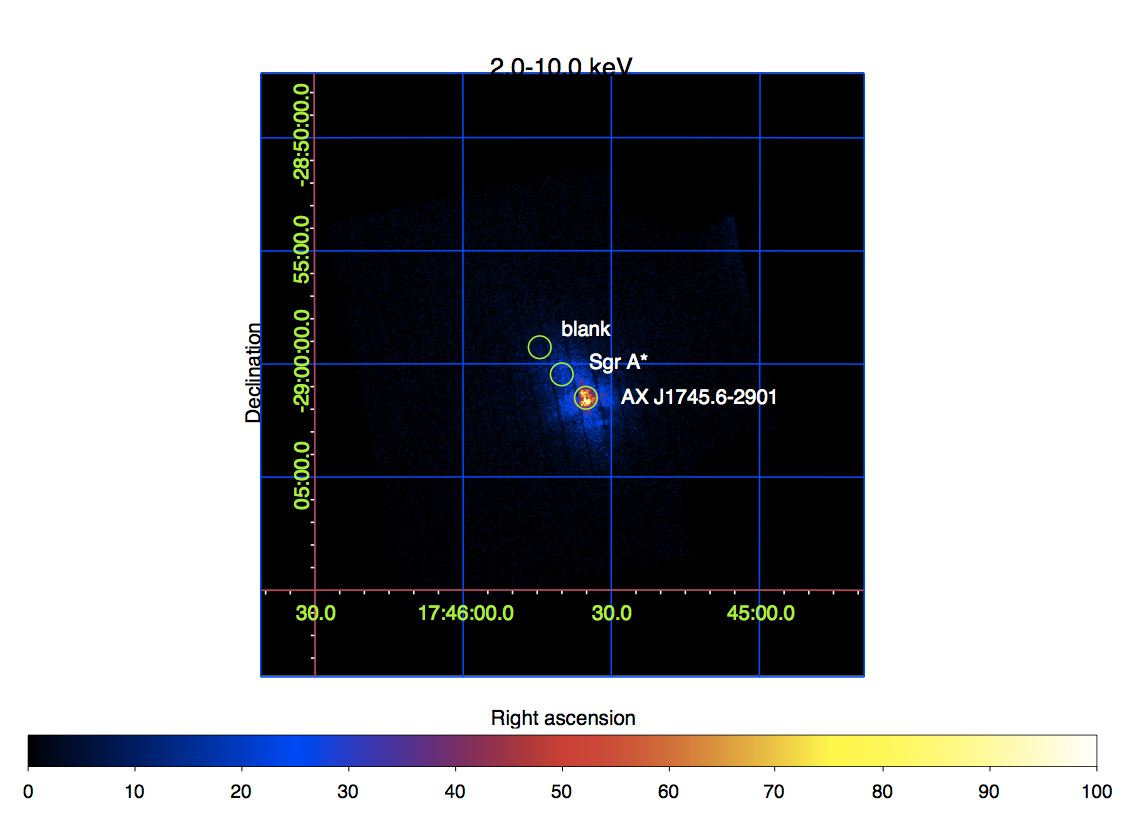Screen dimensions: 1127x827
Task: Click the 'Right ascension' axis label
Action: click(x=563, y=718)
